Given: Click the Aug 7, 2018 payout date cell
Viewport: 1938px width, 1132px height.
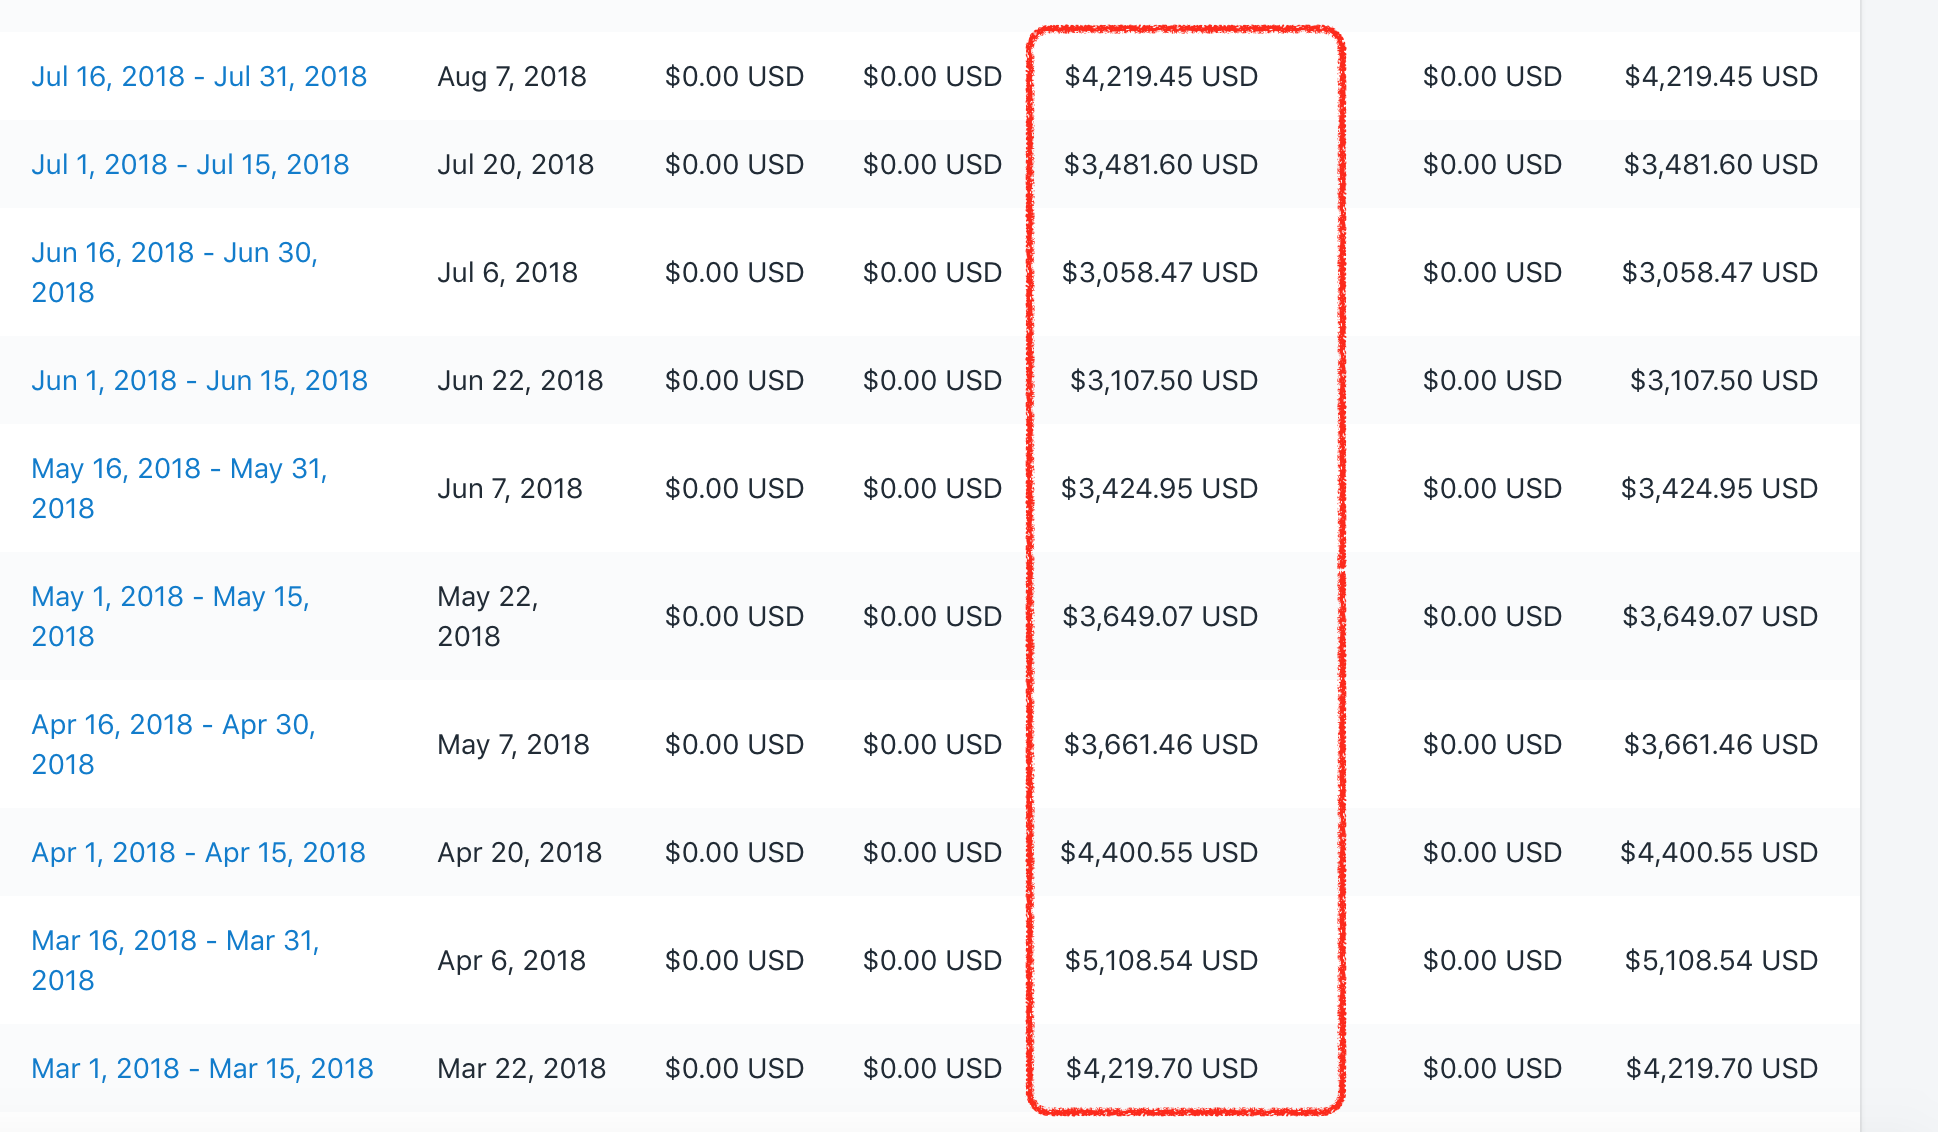Looking at the screenshot, I should tap(512, 77).
